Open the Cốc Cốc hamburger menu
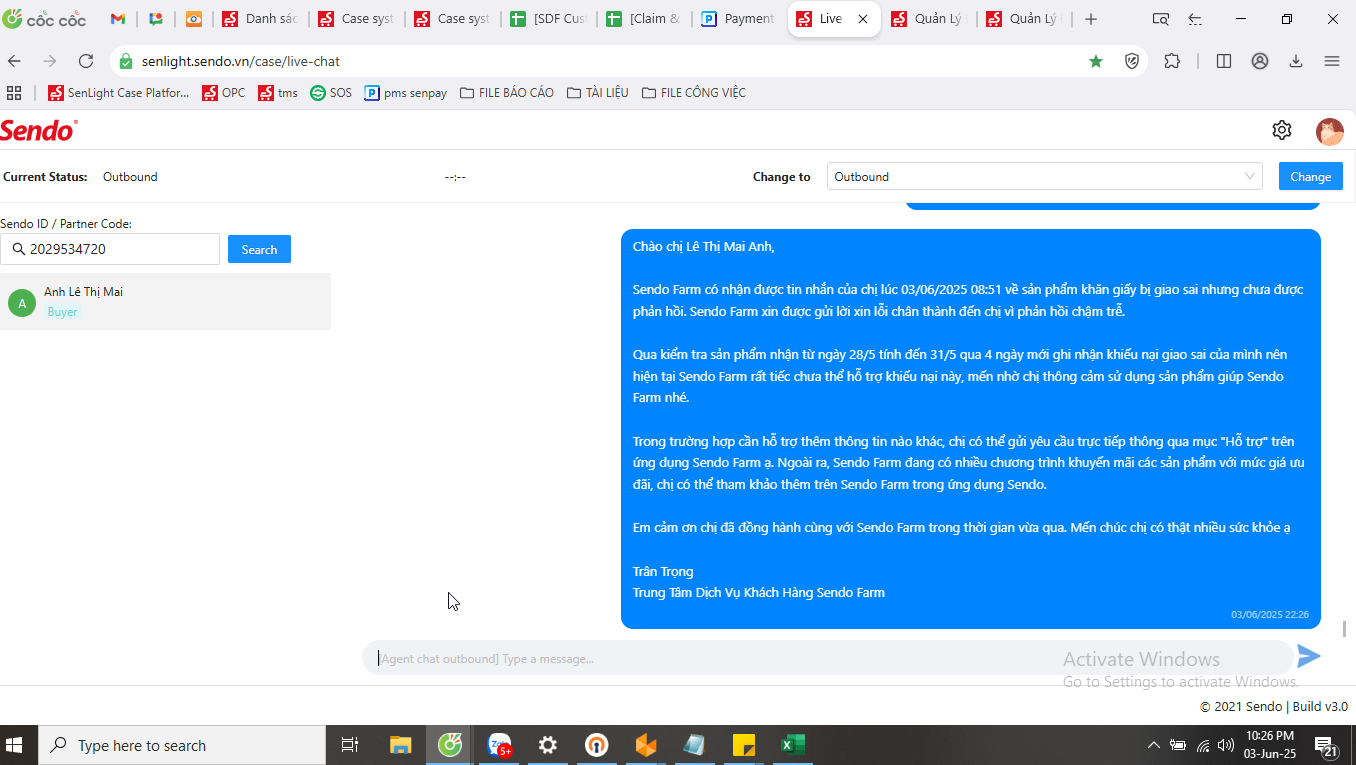This screenshot has height=765, width=1356. tap(1332, 61)
